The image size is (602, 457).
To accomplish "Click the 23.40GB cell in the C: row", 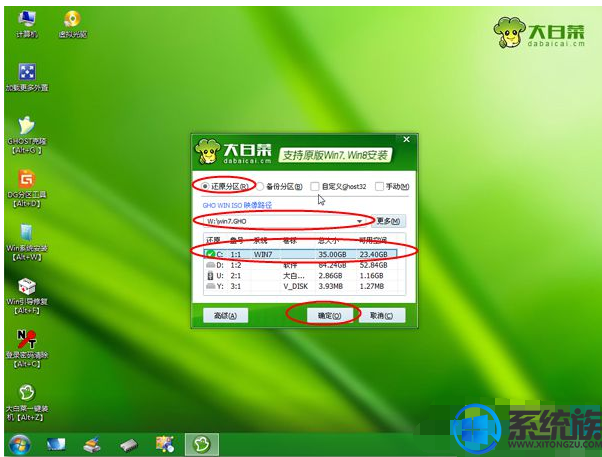I will coord(373,254).
